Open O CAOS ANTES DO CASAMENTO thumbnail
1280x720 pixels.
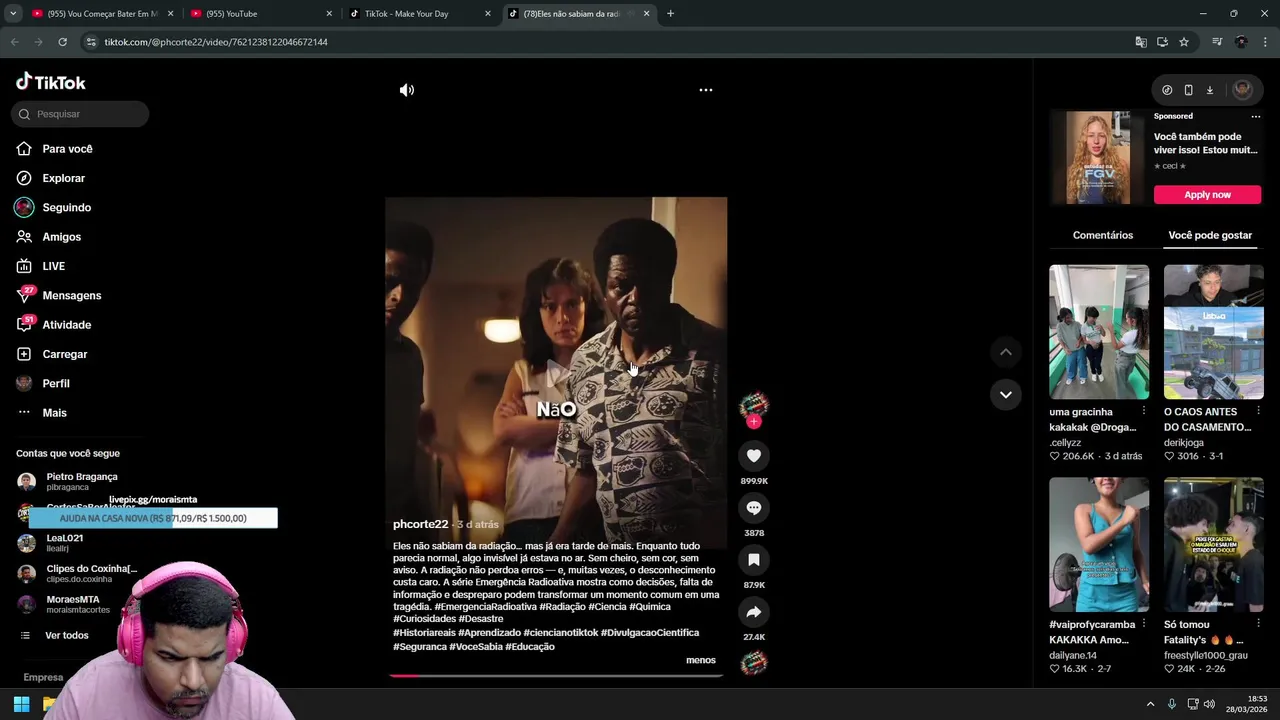point(1213,332)
